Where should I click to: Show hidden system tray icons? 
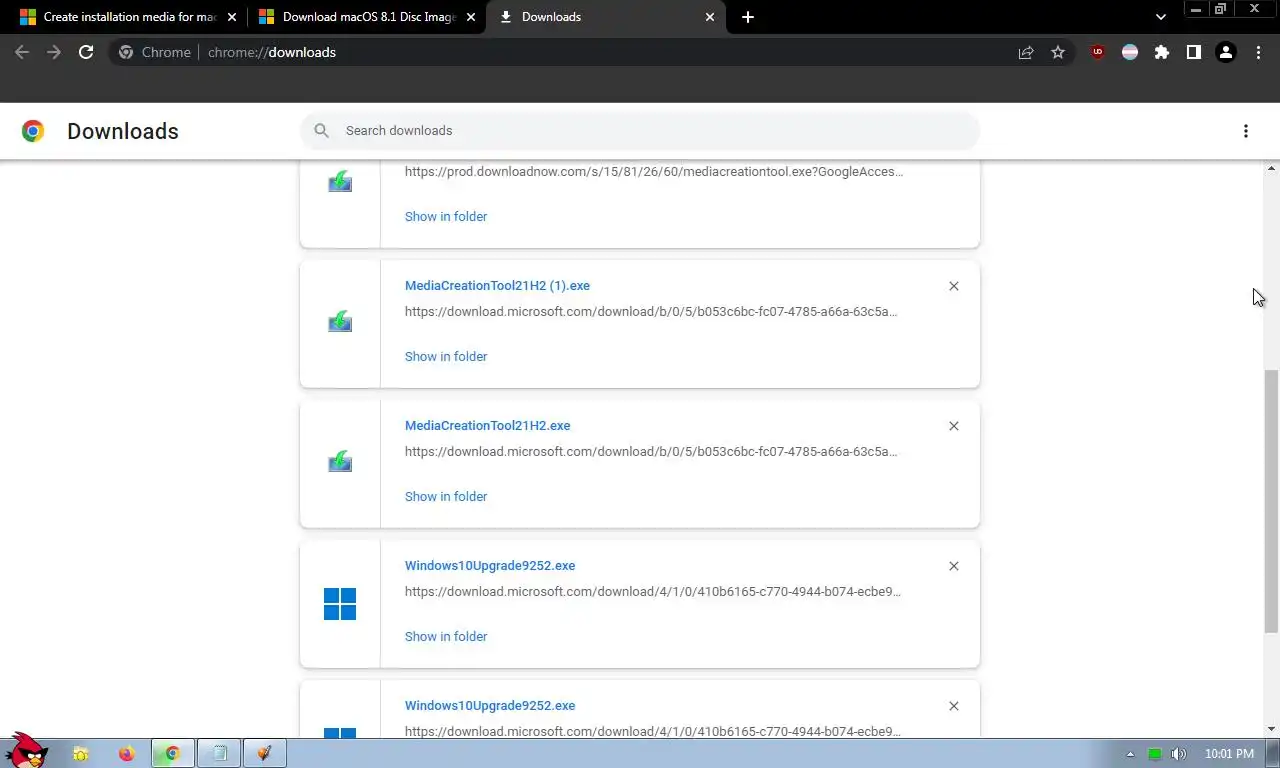[x=1131, y=754]
